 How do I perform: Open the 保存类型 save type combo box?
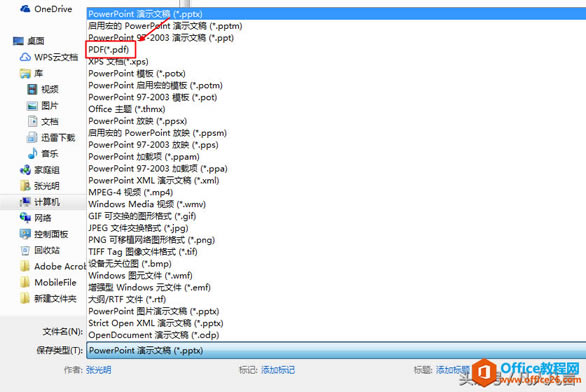[x=336, y=351]
